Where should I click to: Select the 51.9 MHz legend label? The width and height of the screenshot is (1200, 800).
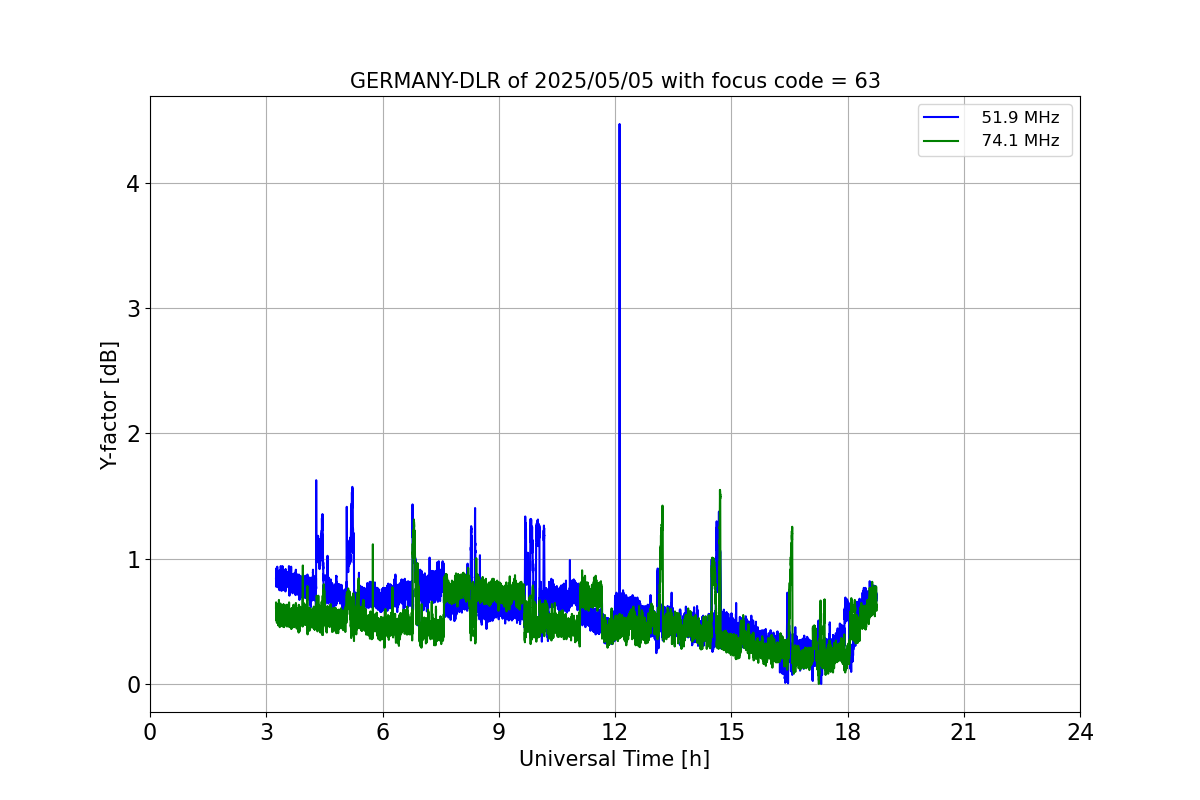click(1020, 118)
